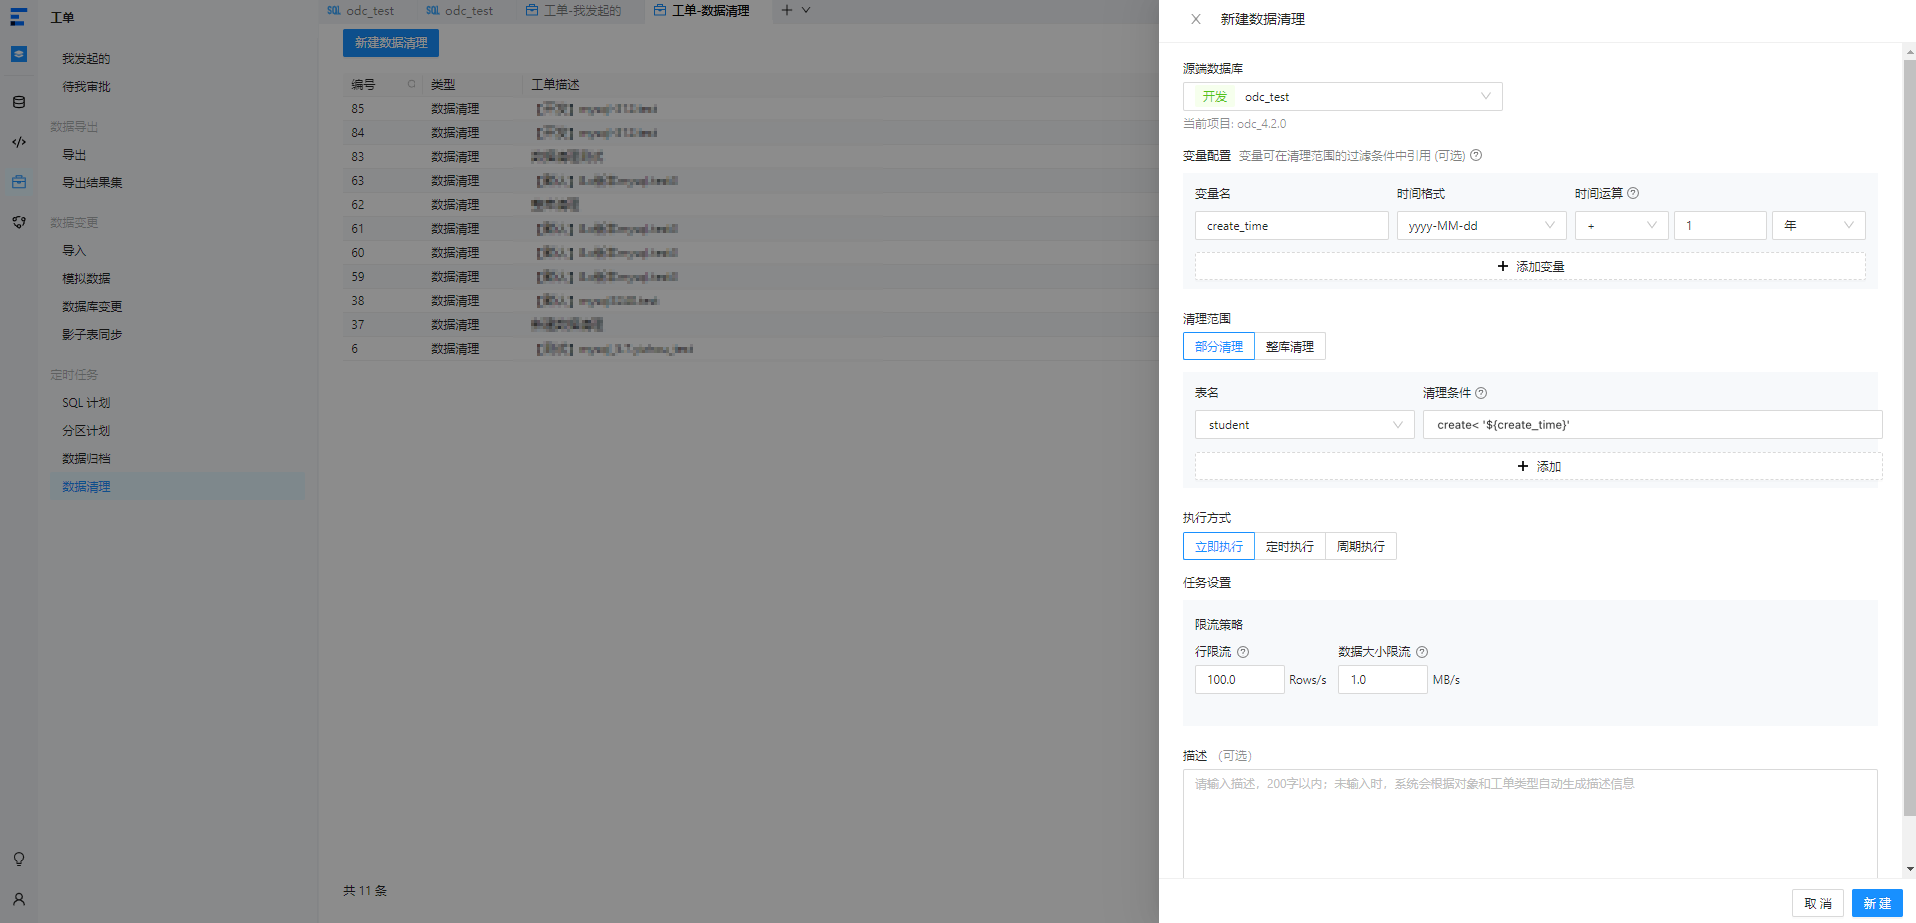This screenshot has width=1916, height=923.
Task: Open the student table name dropdown
Action: click(x=1304, y=425)
